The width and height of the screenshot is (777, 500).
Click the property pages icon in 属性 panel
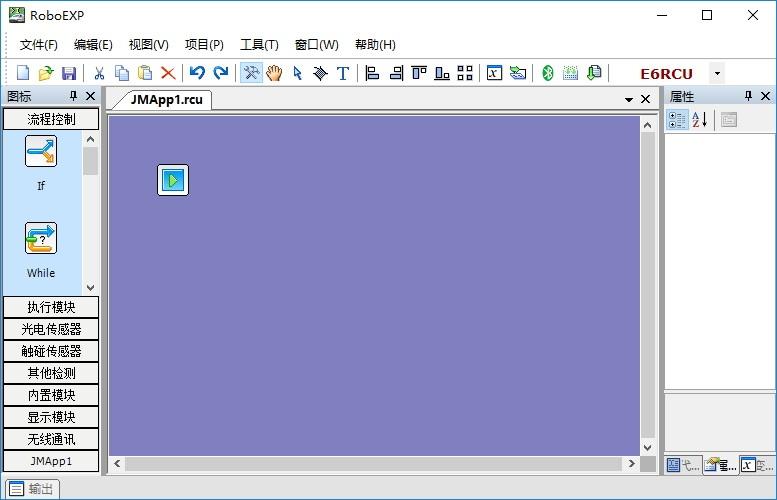coord(729,119)
